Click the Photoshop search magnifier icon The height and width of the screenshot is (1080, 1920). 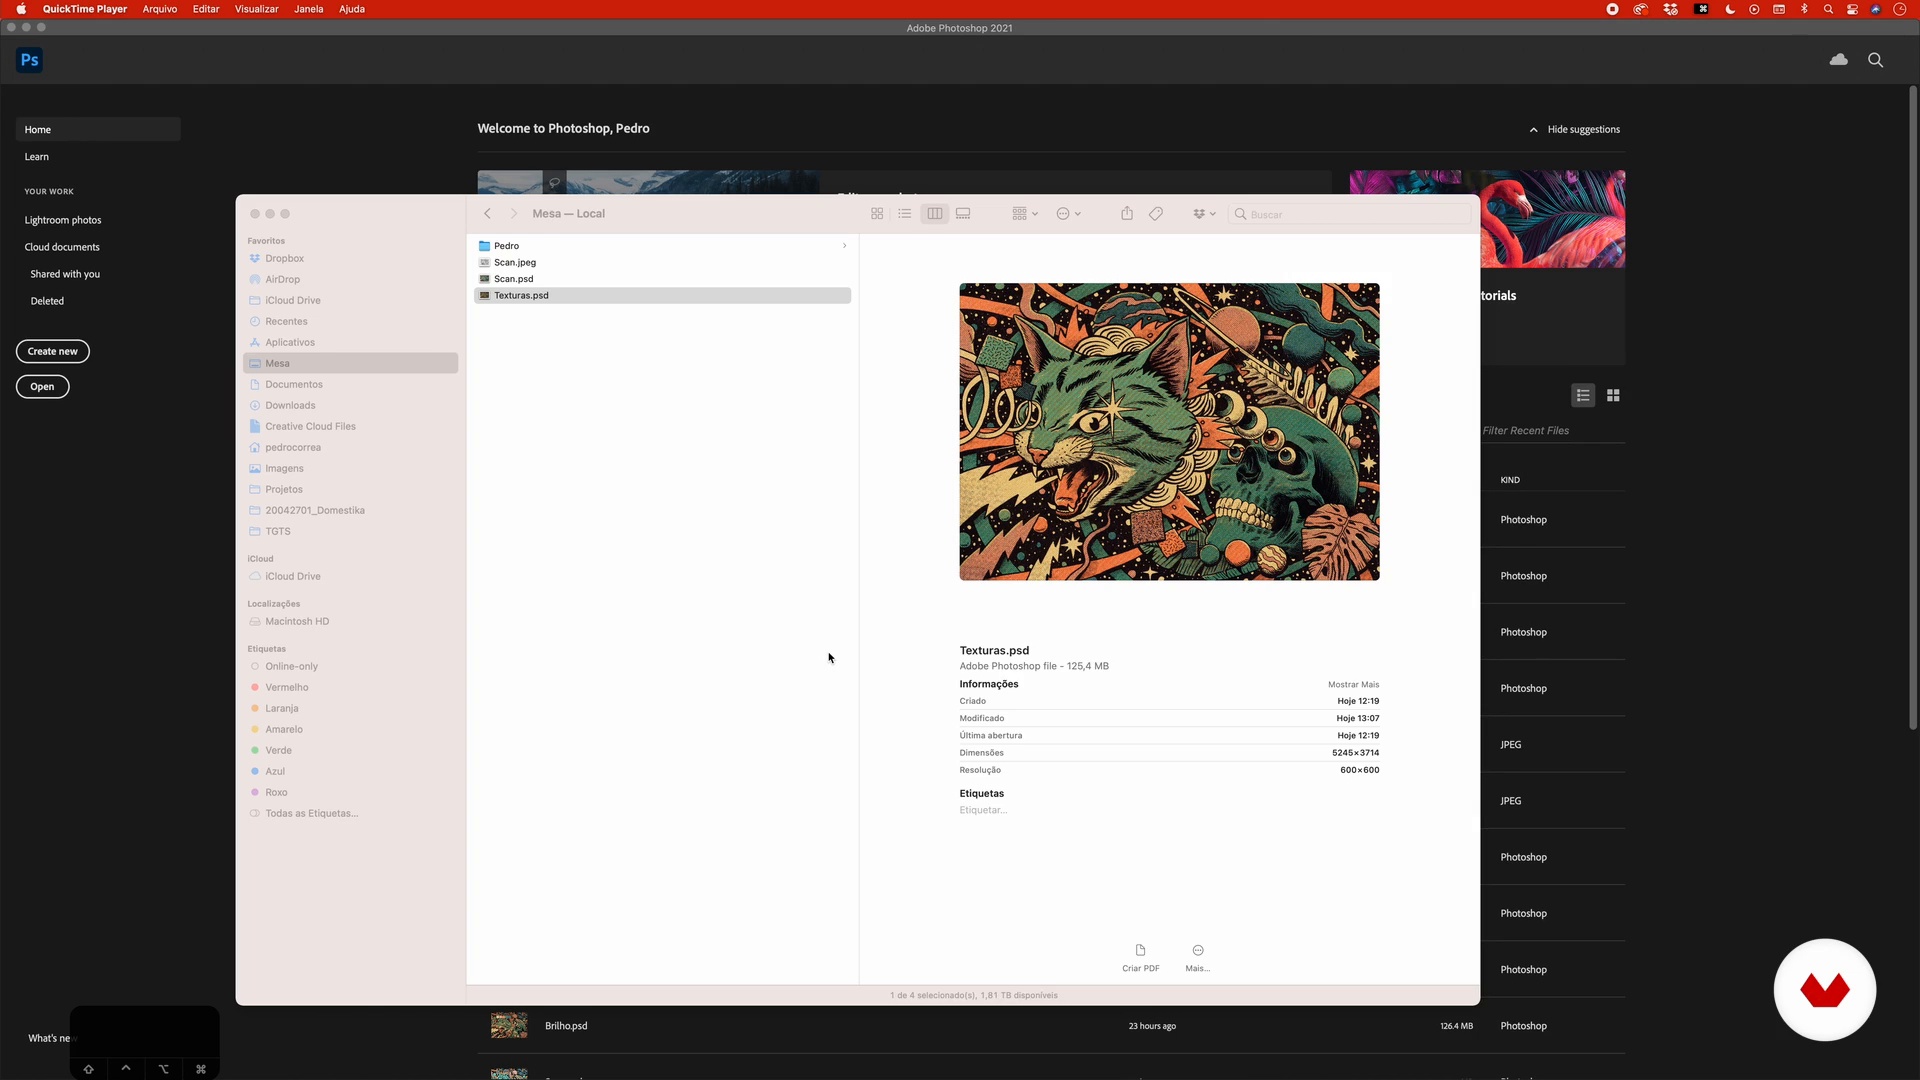pos(1876,60)
